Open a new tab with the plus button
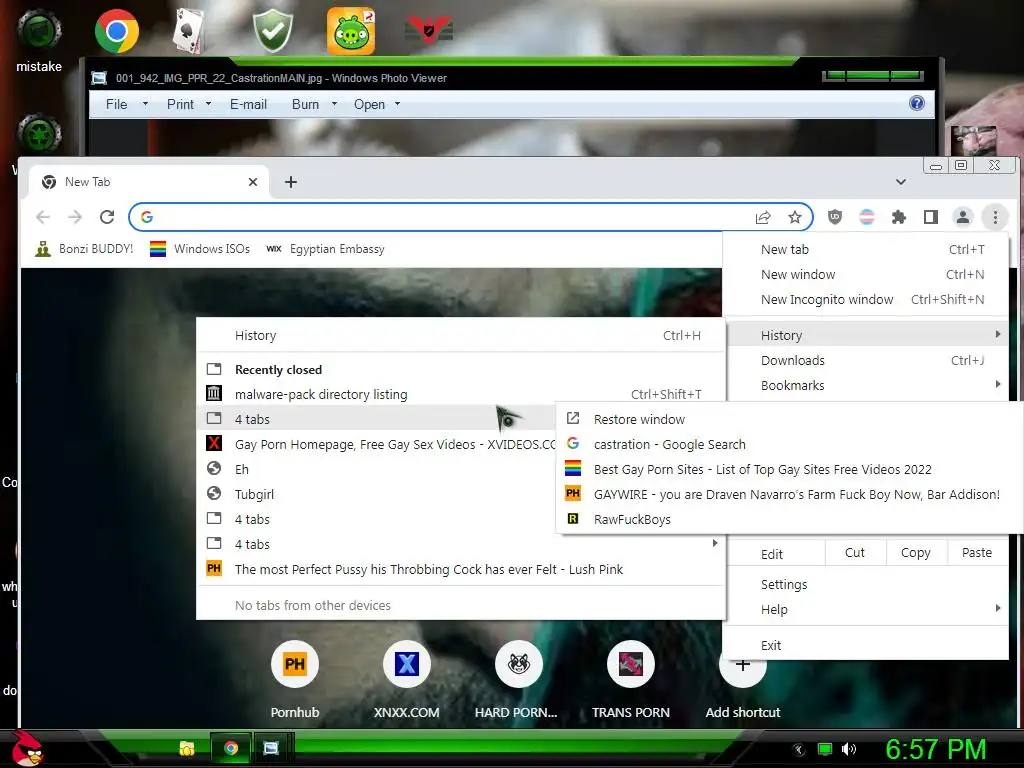The image size is (1024, 768). 291,182
